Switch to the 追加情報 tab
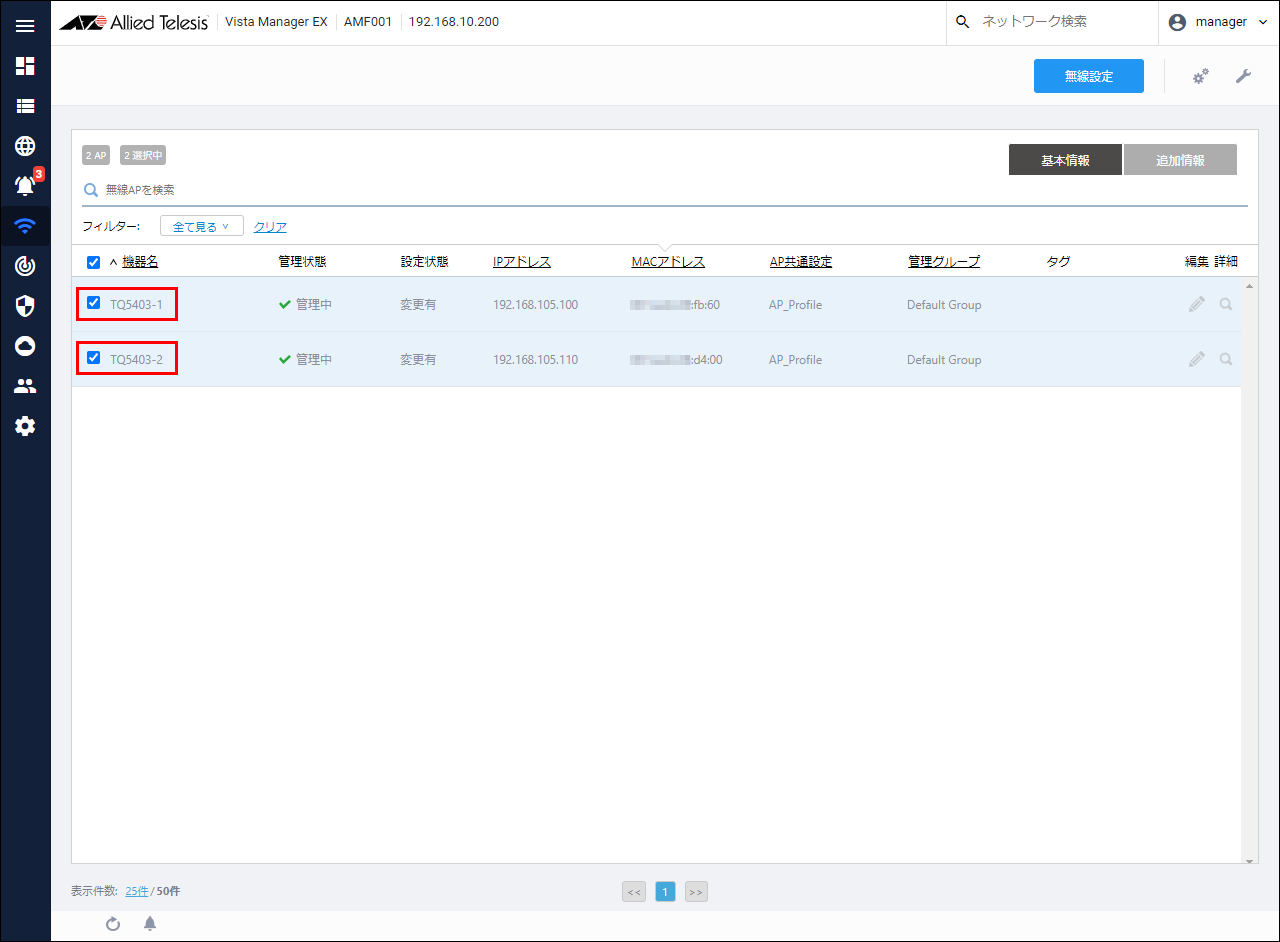Image resolution: width=1280 pixels, height=942 pixels. [x=1180, y=160]
